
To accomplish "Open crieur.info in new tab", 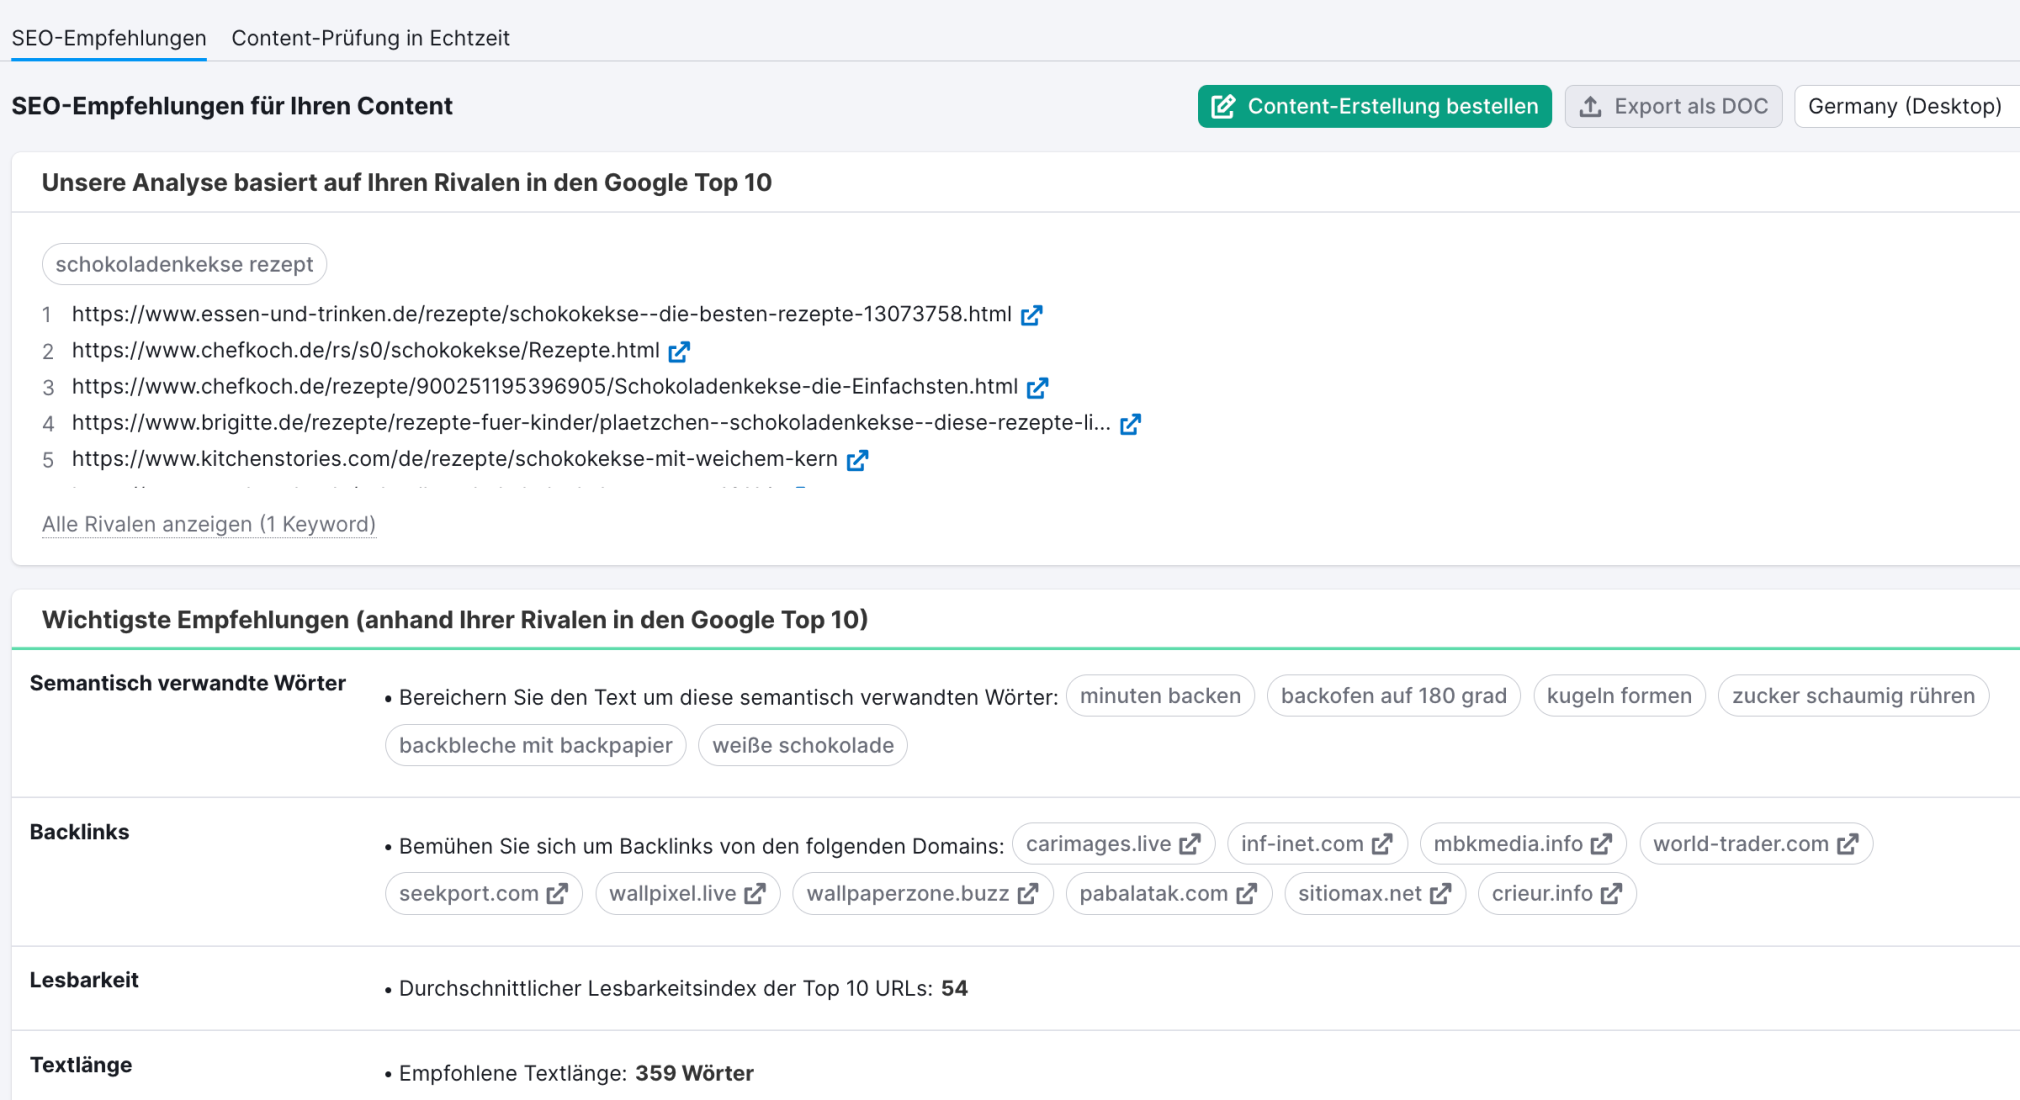I will [x=1610, y=893].
